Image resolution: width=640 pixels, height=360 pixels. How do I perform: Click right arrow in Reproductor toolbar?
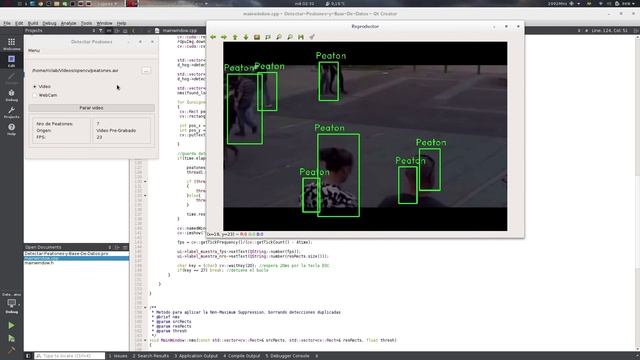pyautogui.click(x=224, y=37)
